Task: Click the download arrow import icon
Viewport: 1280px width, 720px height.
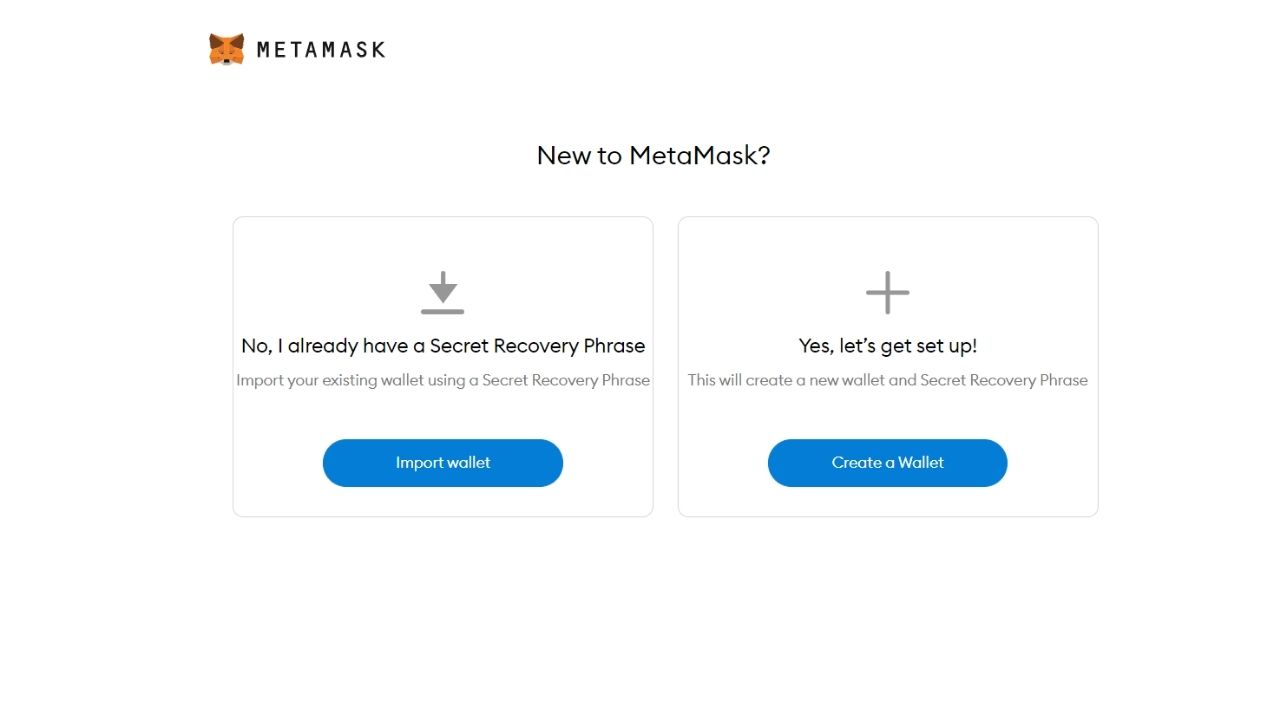Action: pyautogui.click(x=442, y=292)
